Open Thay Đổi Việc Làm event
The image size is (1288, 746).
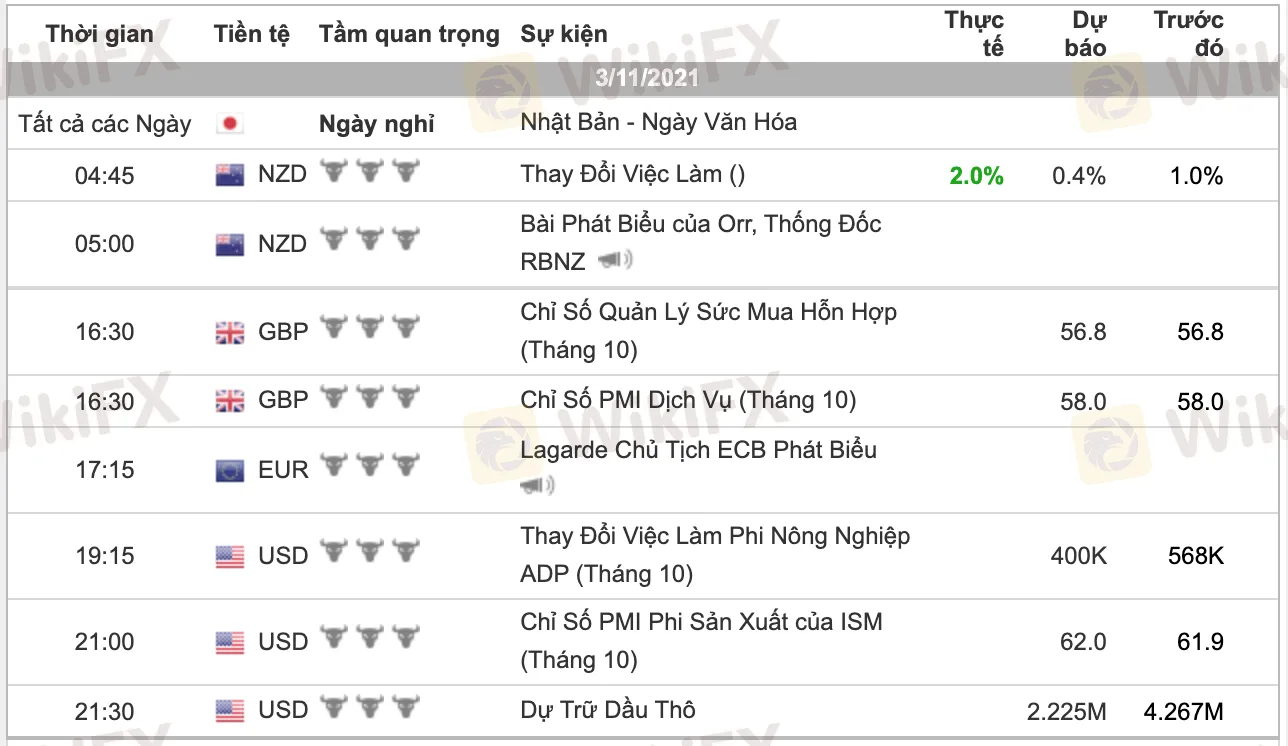coord(632,174)
